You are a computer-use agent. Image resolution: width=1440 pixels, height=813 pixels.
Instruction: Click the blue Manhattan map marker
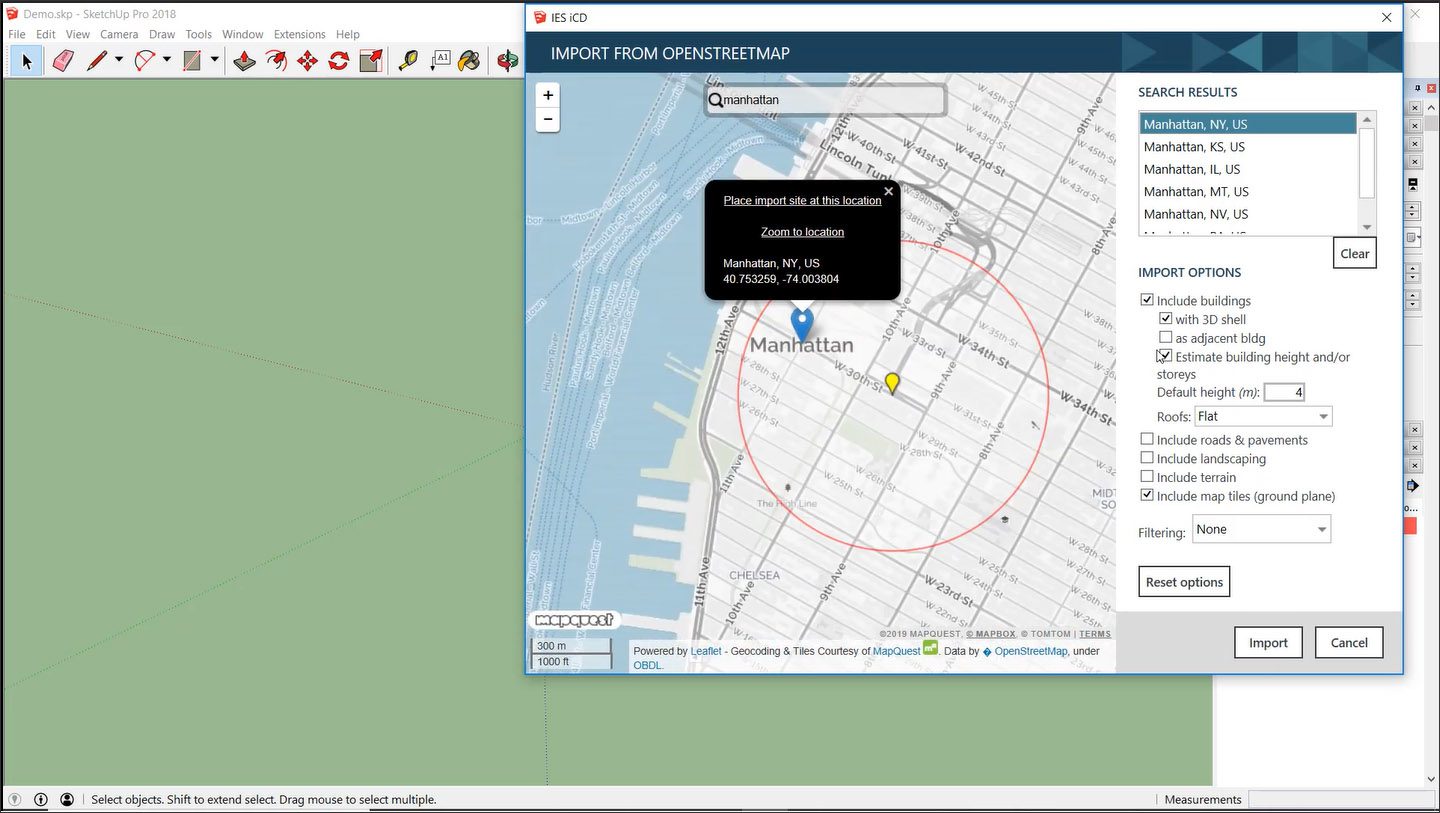[802, 324]
